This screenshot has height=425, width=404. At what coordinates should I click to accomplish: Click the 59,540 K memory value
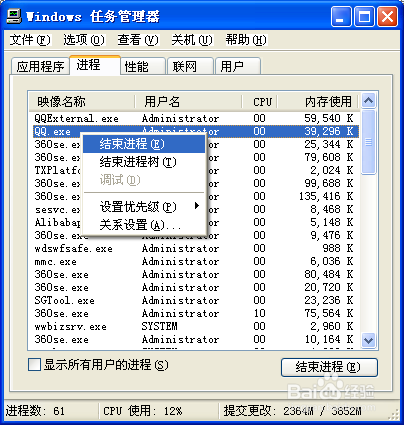[328, 118]
